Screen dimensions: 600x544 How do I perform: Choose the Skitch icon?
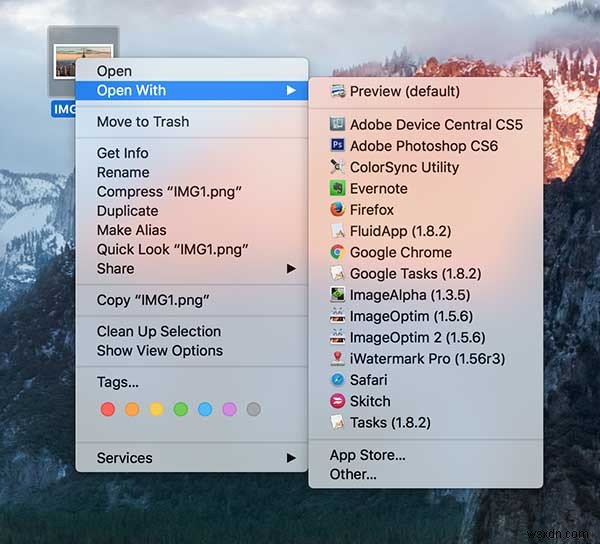338,401
